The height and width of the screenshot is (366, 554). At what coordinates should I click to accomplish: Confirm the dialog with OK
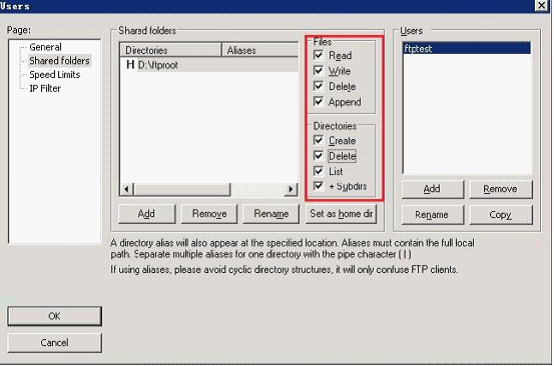(54, 316)
